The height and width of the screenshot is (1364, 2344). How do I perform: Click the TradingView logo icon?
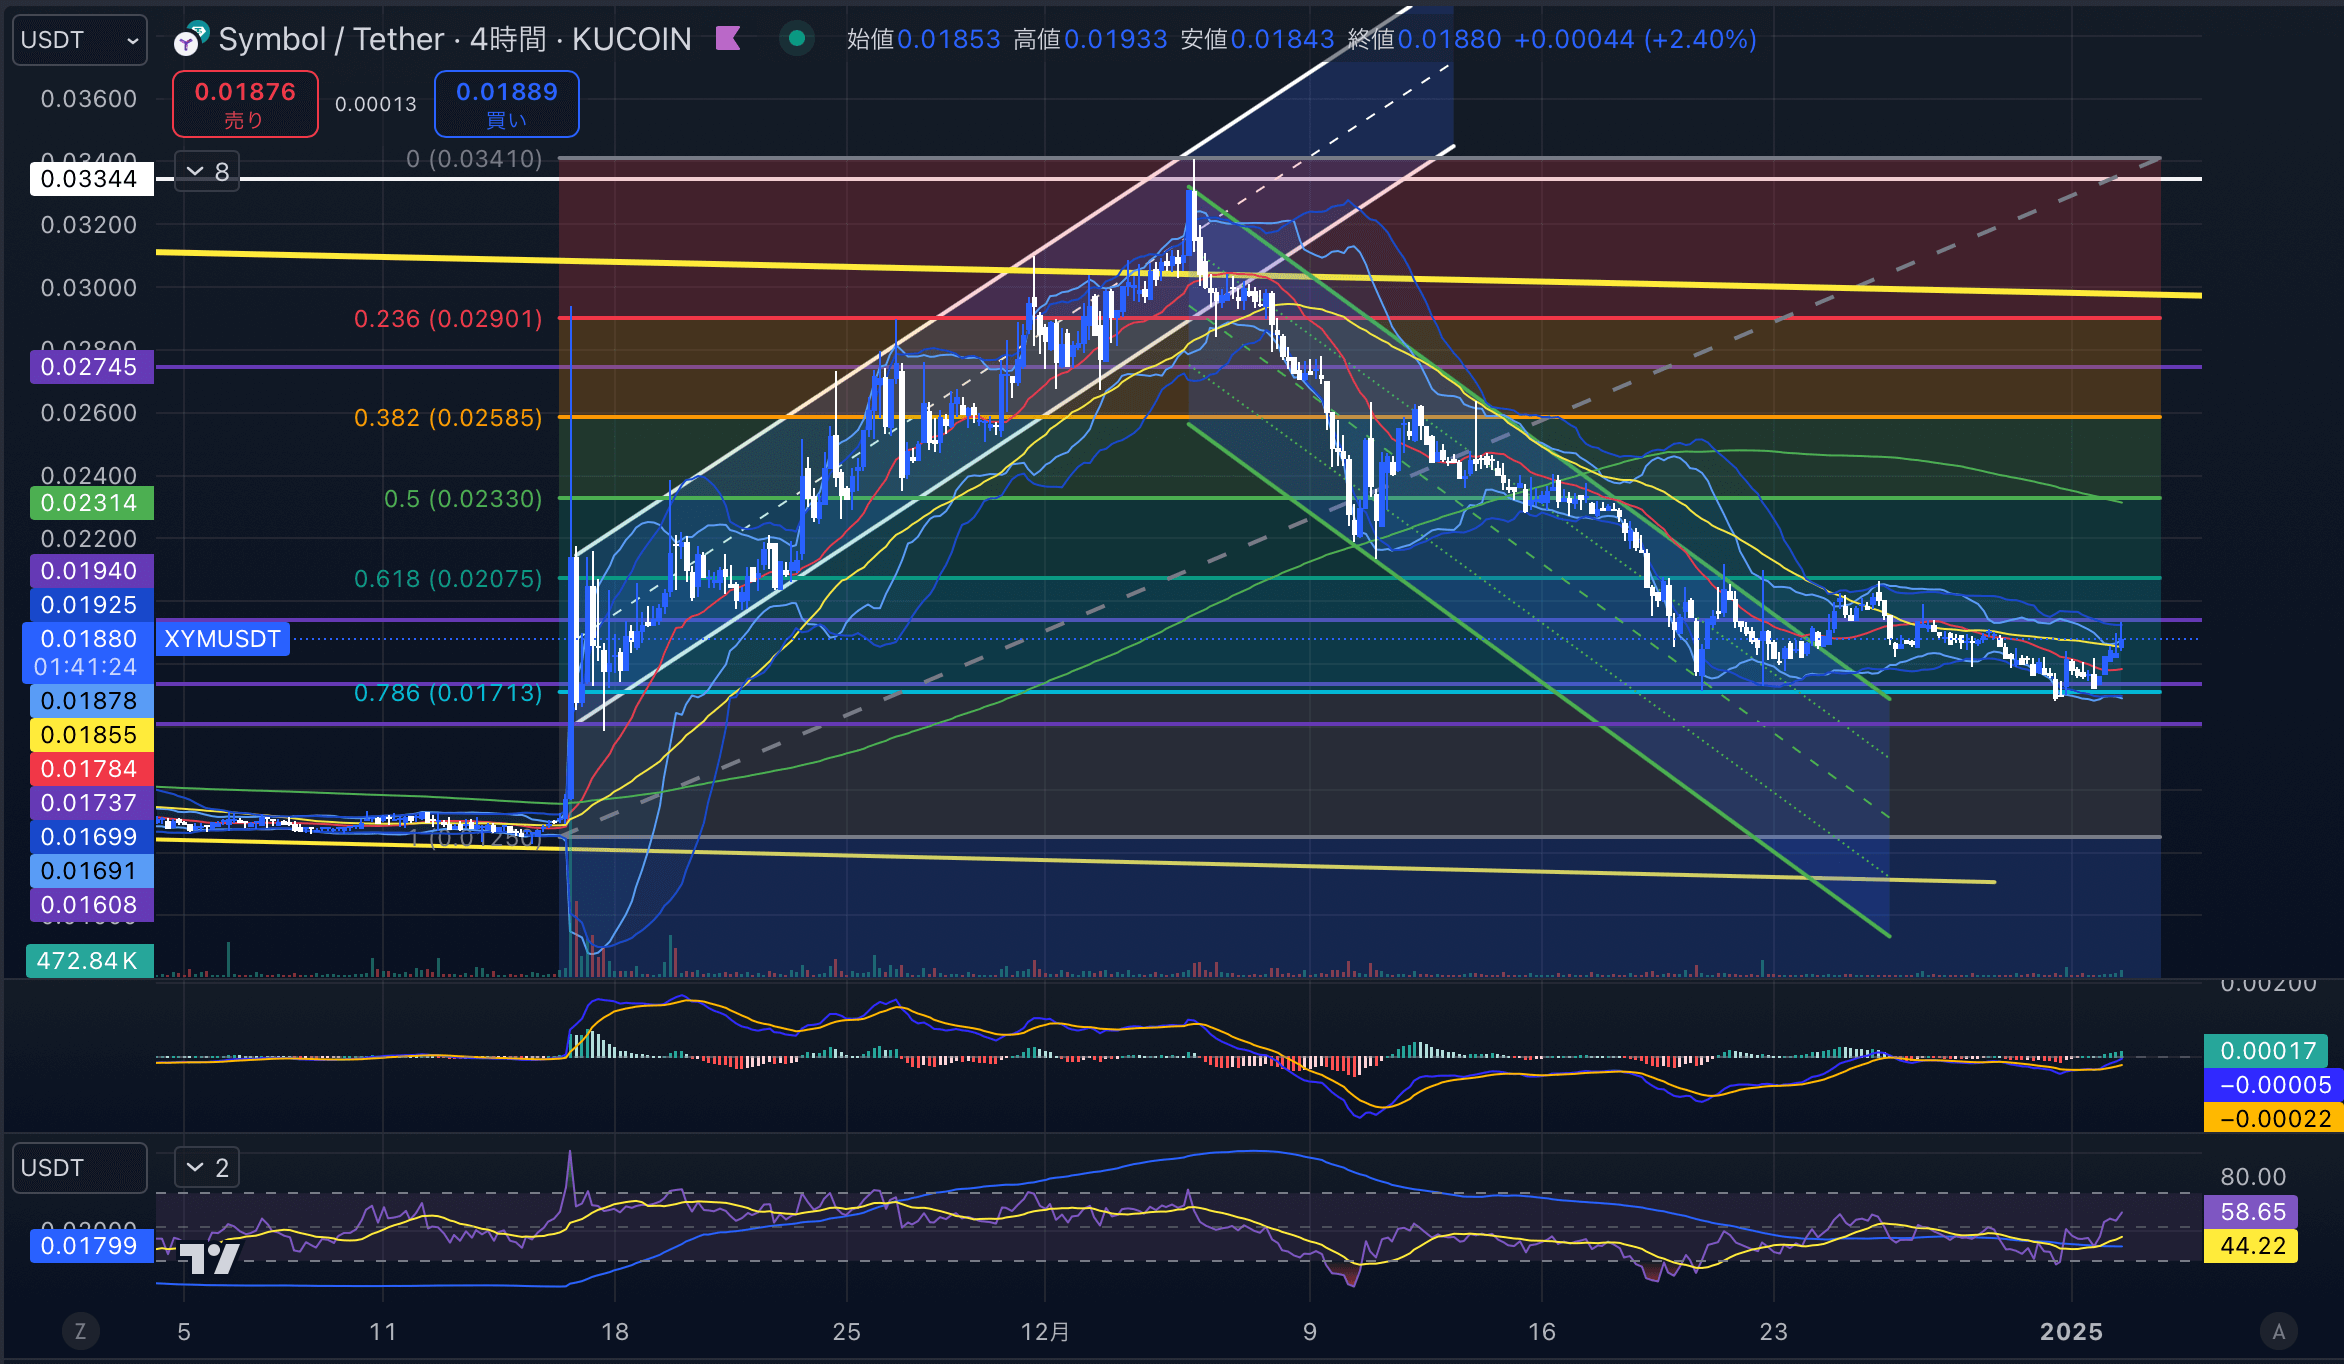[210, 1257]
